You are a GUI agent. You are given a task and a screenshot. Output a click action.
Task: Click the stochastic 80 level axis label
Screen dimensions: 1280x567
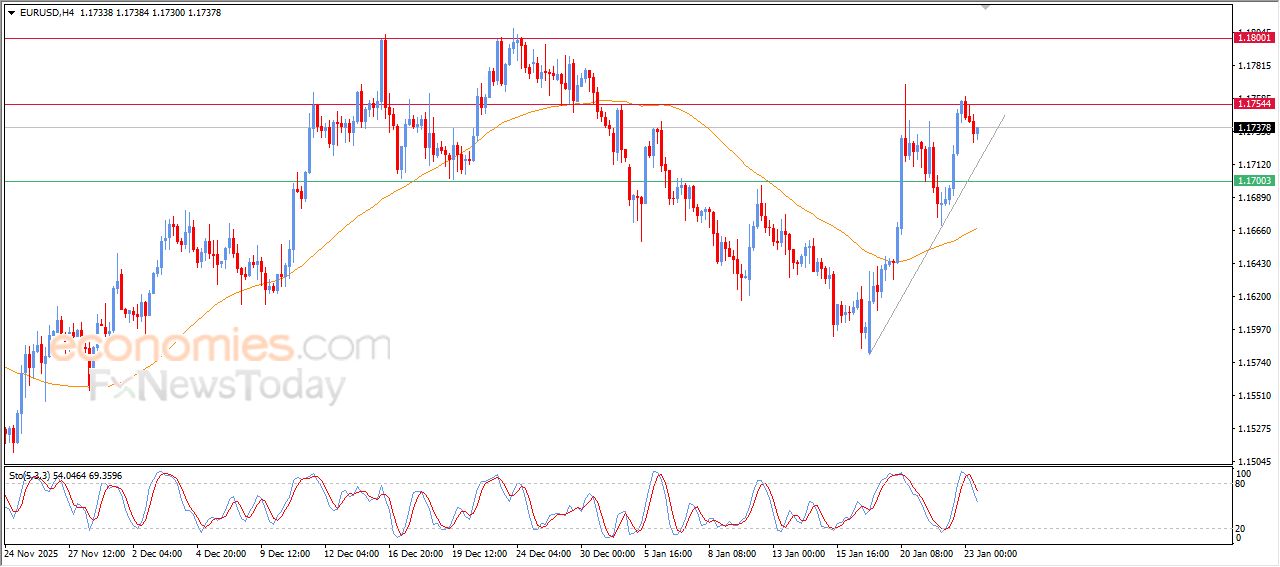(1243, 485)
